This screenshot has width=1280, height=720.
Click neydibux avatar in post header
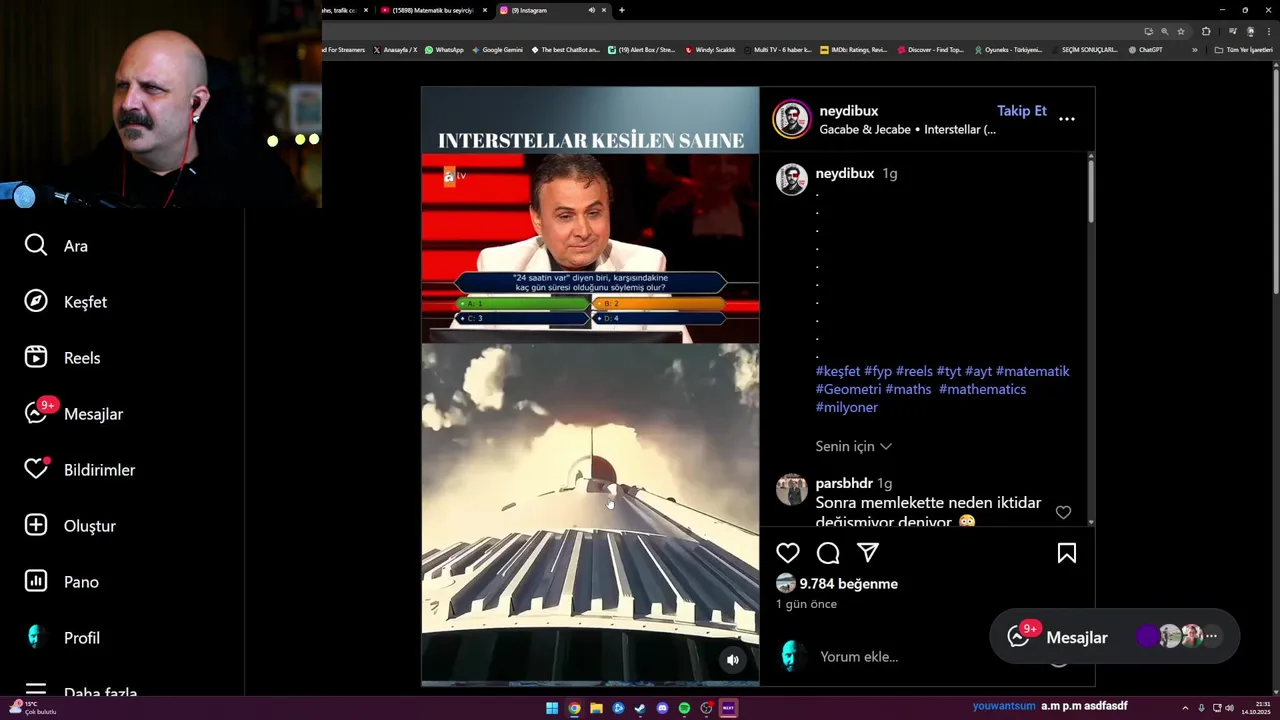point(791,119)
